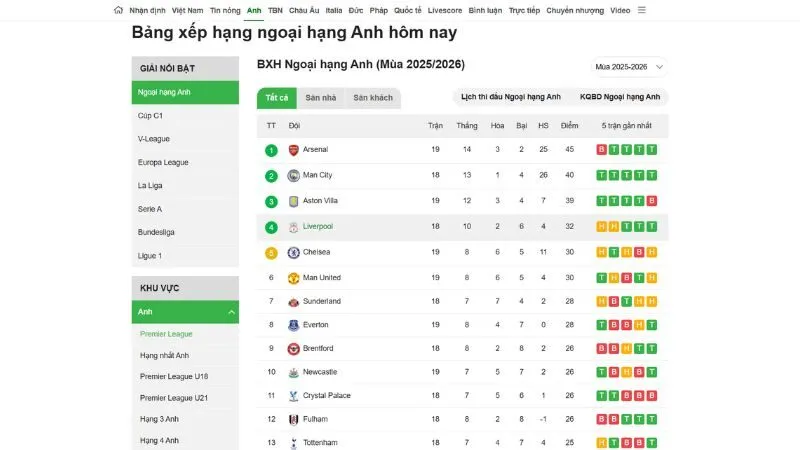The image size is (800, 450).
Task: Click the Man United club crest
Action: (293, 278)
